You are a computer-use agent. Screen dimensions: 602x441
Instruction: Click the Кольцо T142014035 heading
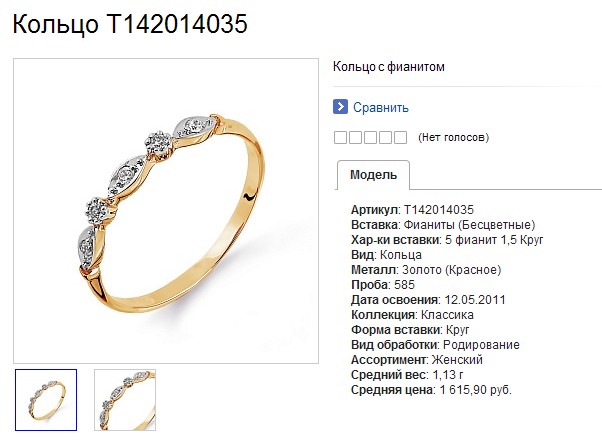coord(130,24)
